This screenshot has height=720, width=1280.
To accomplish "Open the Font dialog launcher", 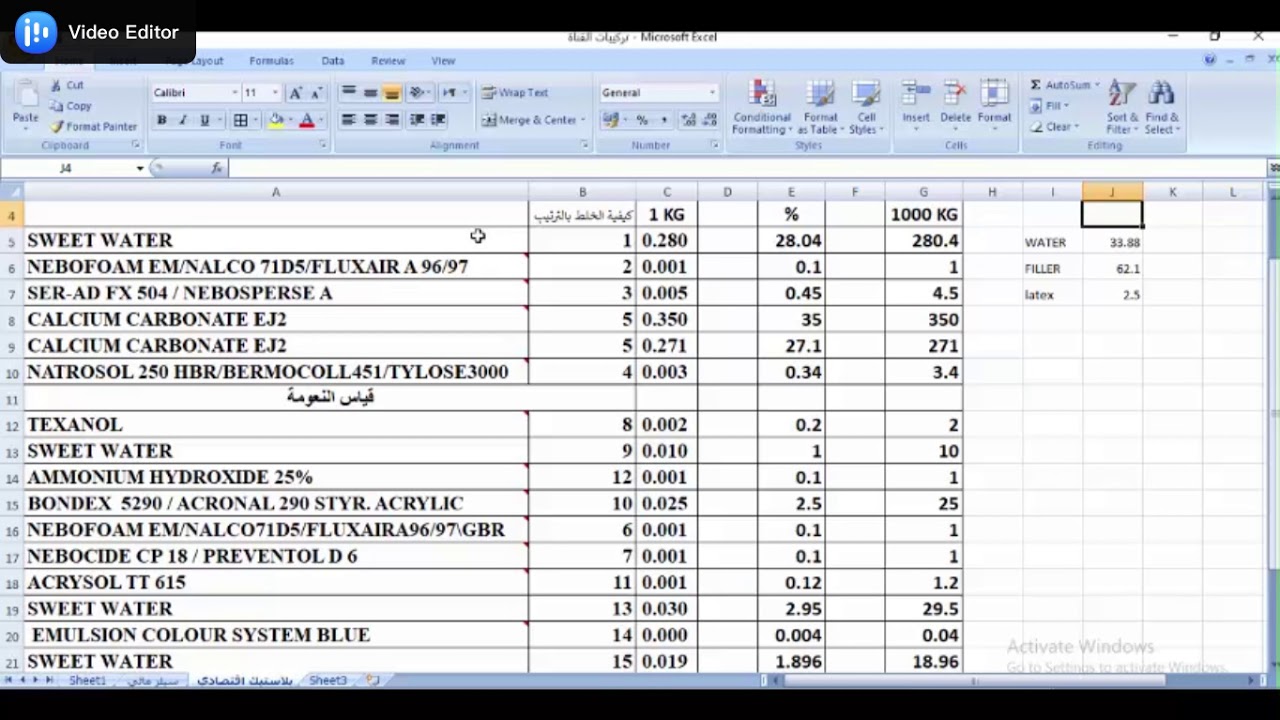I will point(323,145).
